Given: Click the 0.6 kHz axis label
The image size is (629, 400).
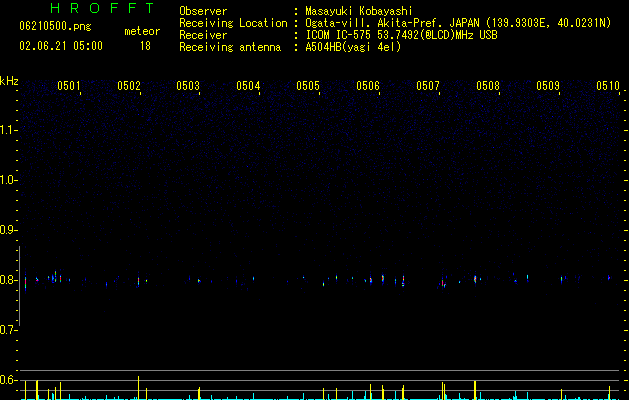Looking at the screenshot, I should 8,380.
